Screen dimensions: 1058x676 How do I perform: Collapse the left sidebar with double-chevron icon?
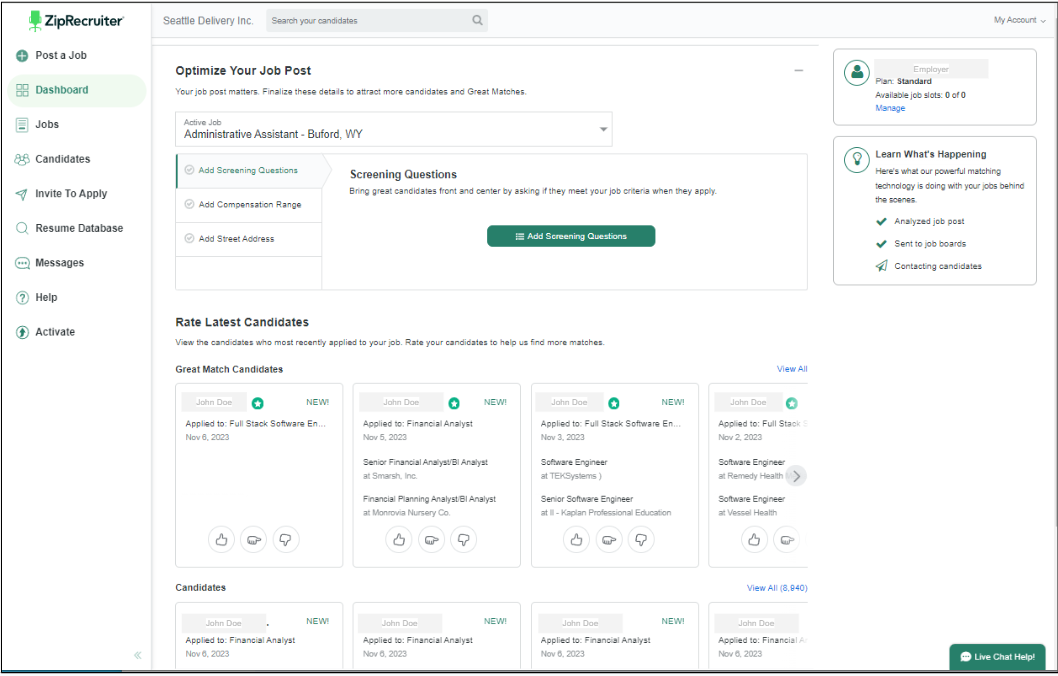(x=137, y=655)
